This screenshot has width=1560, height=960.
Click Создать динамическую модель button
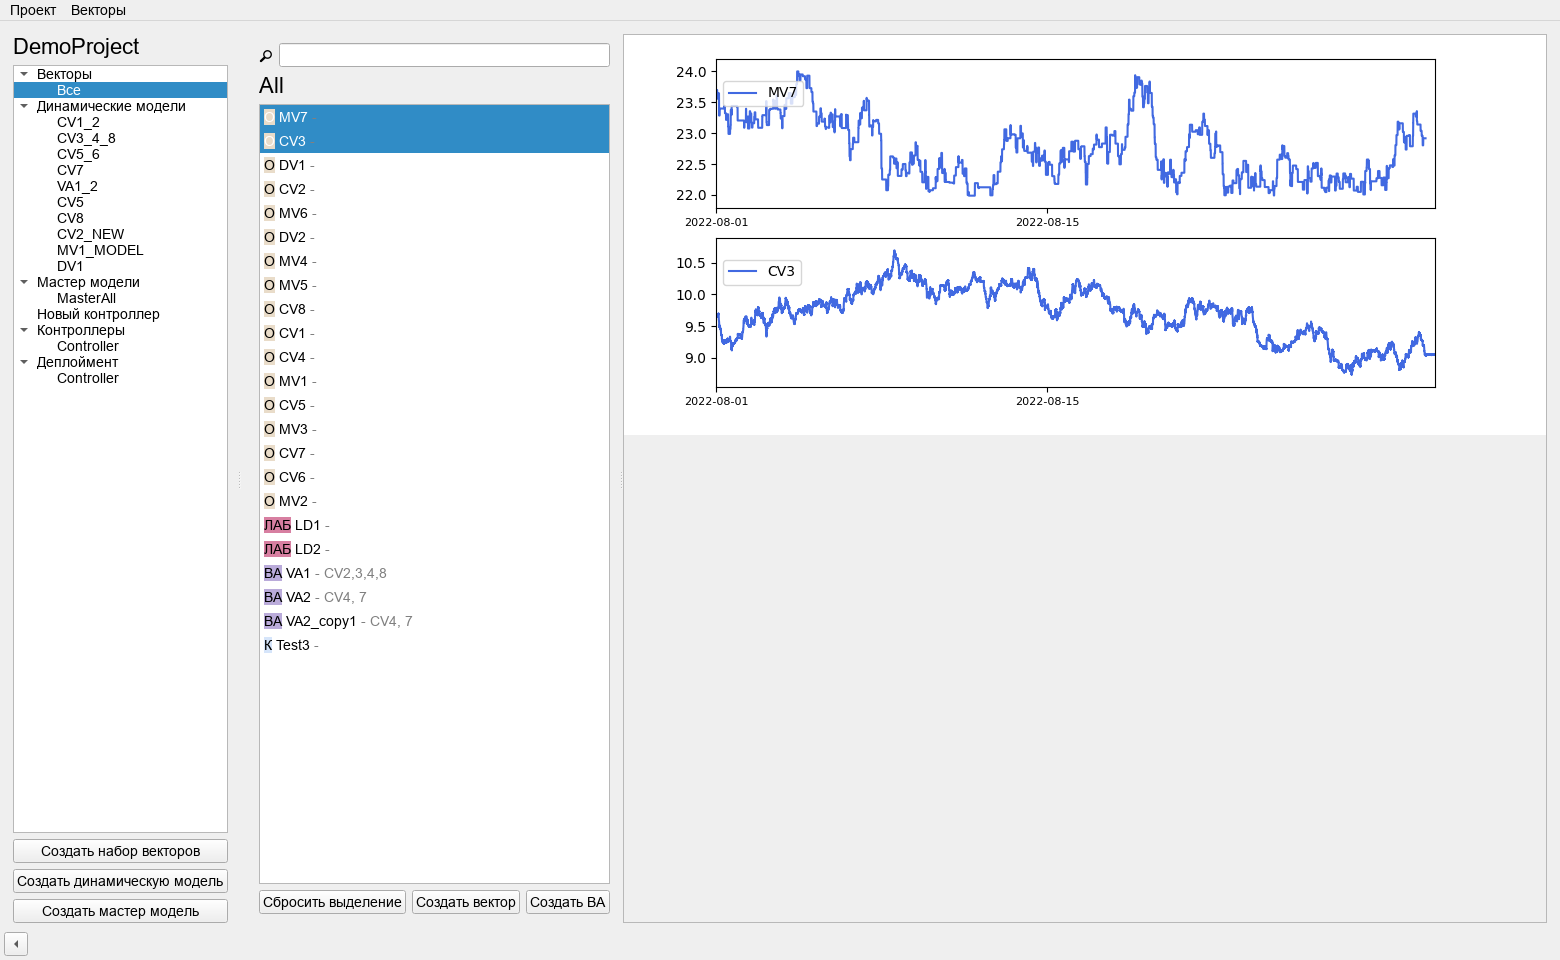(x=120, y=881)
